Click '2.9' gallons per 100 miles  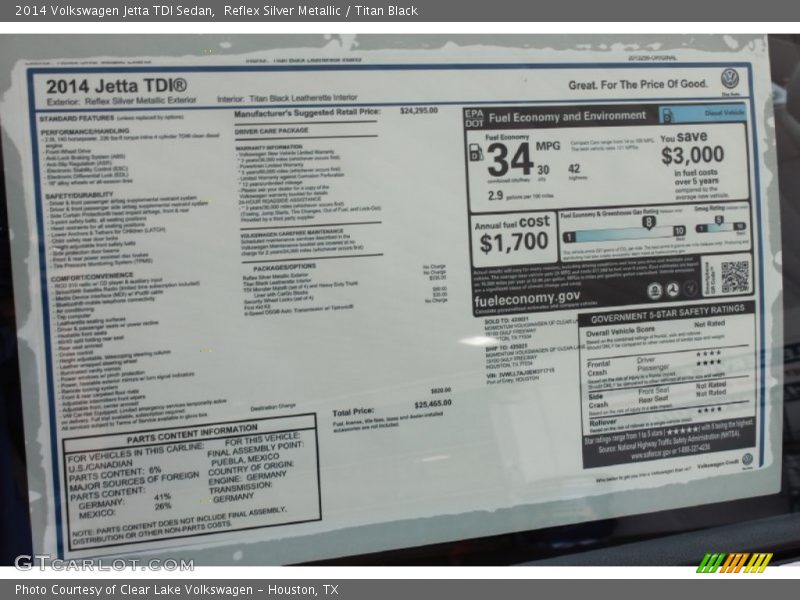pyautogui.click(x=495, y=195)
